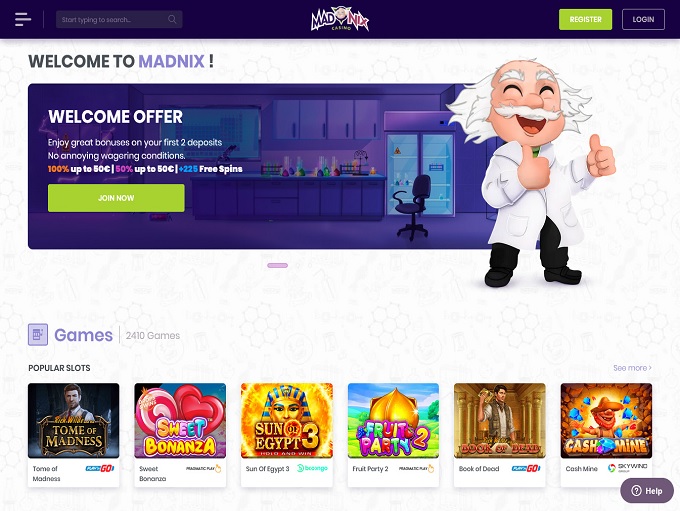
Task: Click the Madnix Casino logo
Action: pyautogui.click(x=340, y=20)
